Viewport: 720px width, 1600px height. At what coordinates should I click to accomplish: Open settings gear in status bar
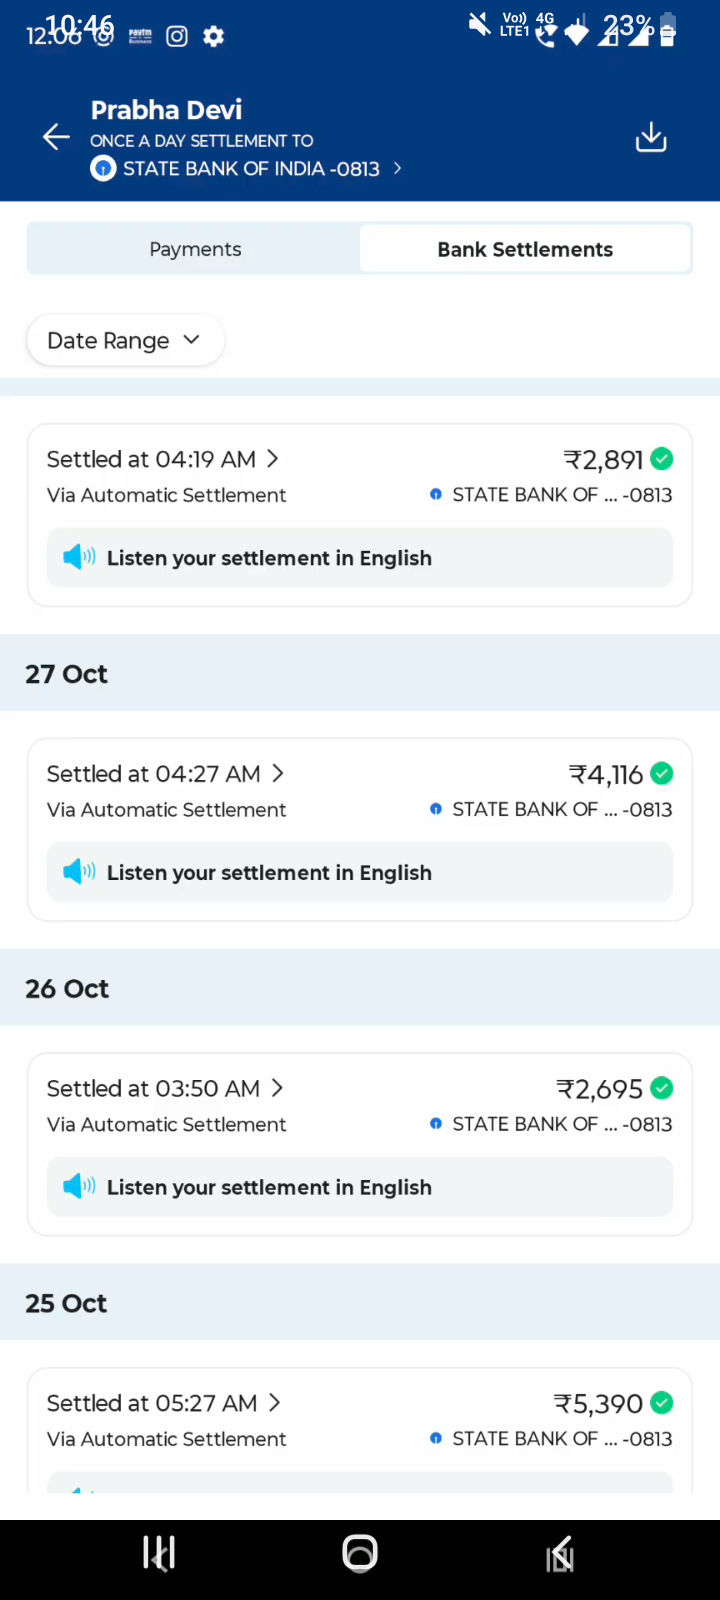pos(213,37)
